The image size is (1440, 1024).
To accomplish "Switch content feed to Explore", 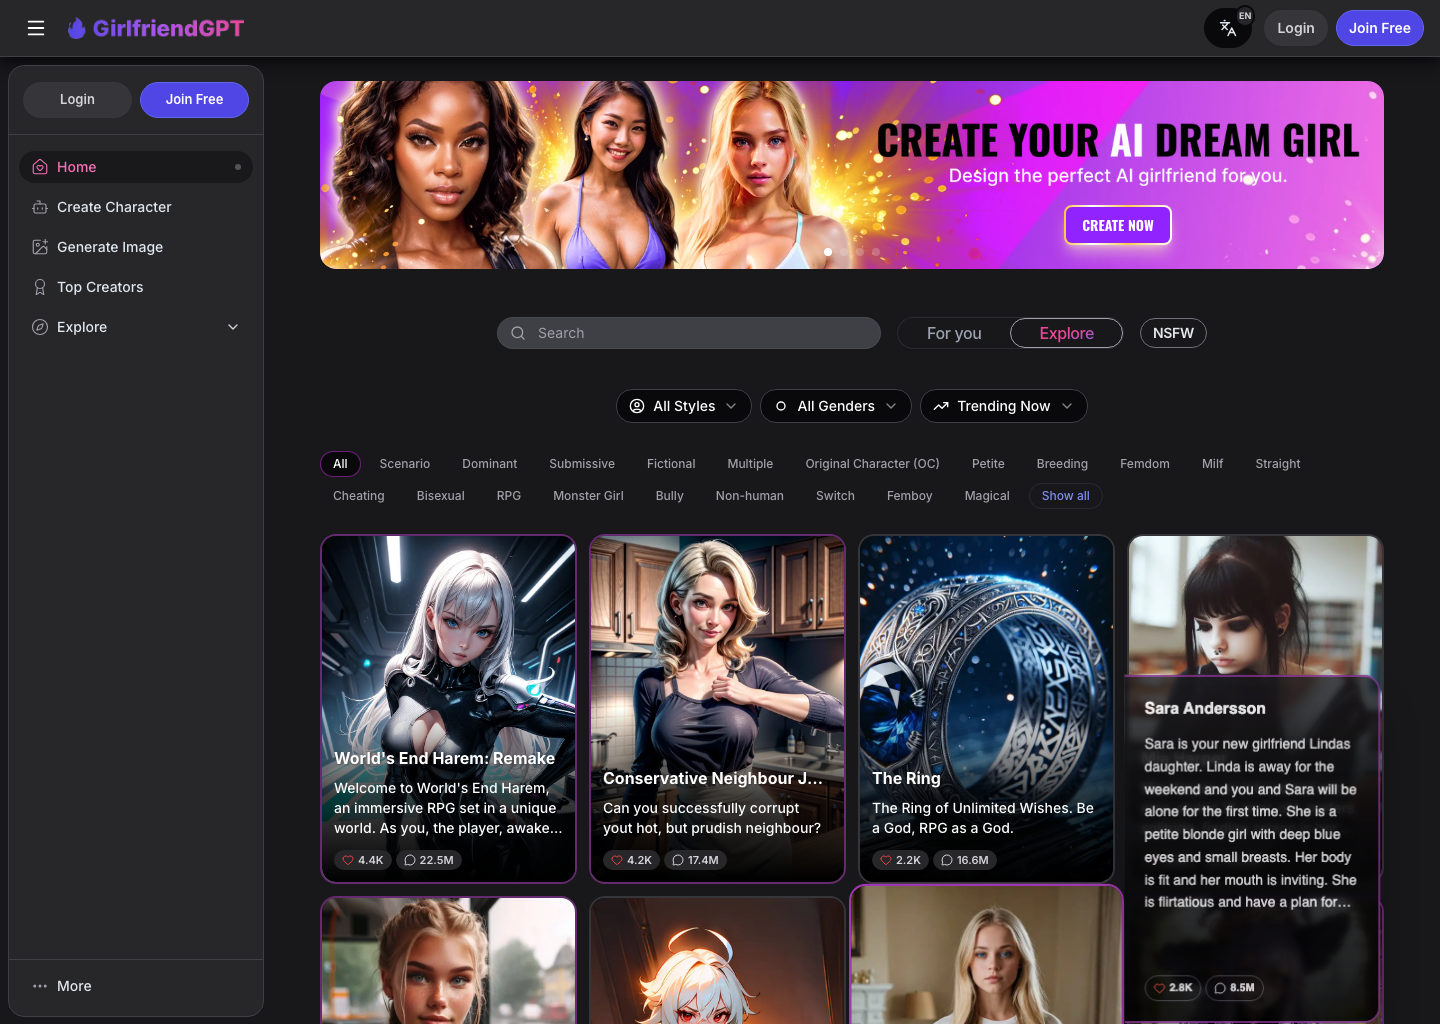I will click(1066, 333).
